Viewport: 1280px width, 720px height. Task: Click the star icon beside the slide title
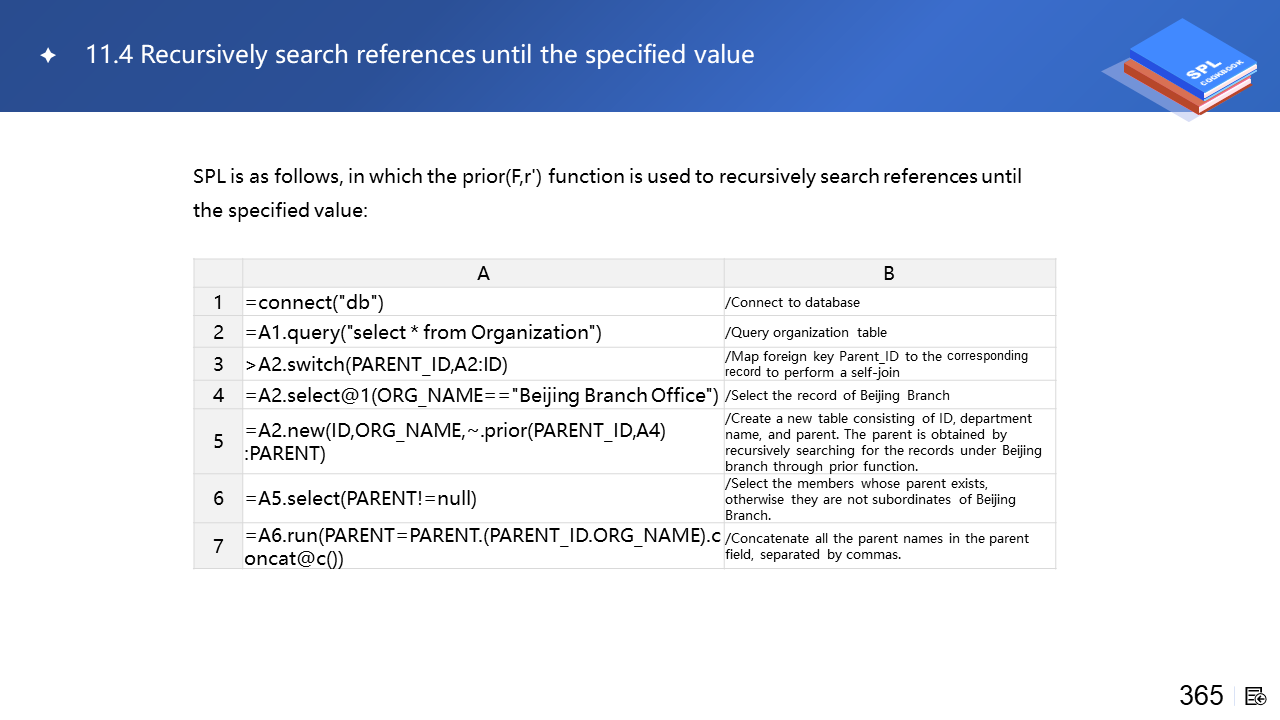(47, 55)
